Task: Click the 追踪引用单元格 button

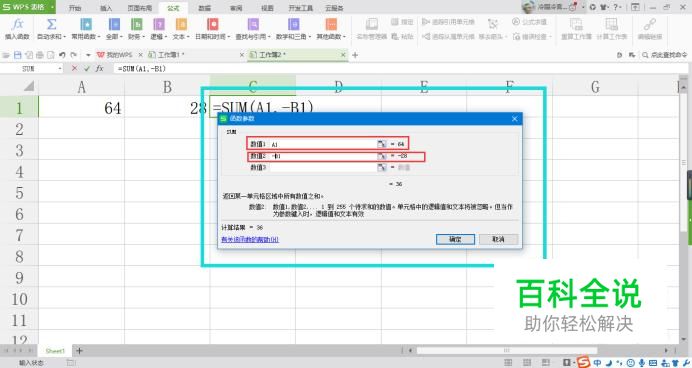Action: (x=448, y=22)
